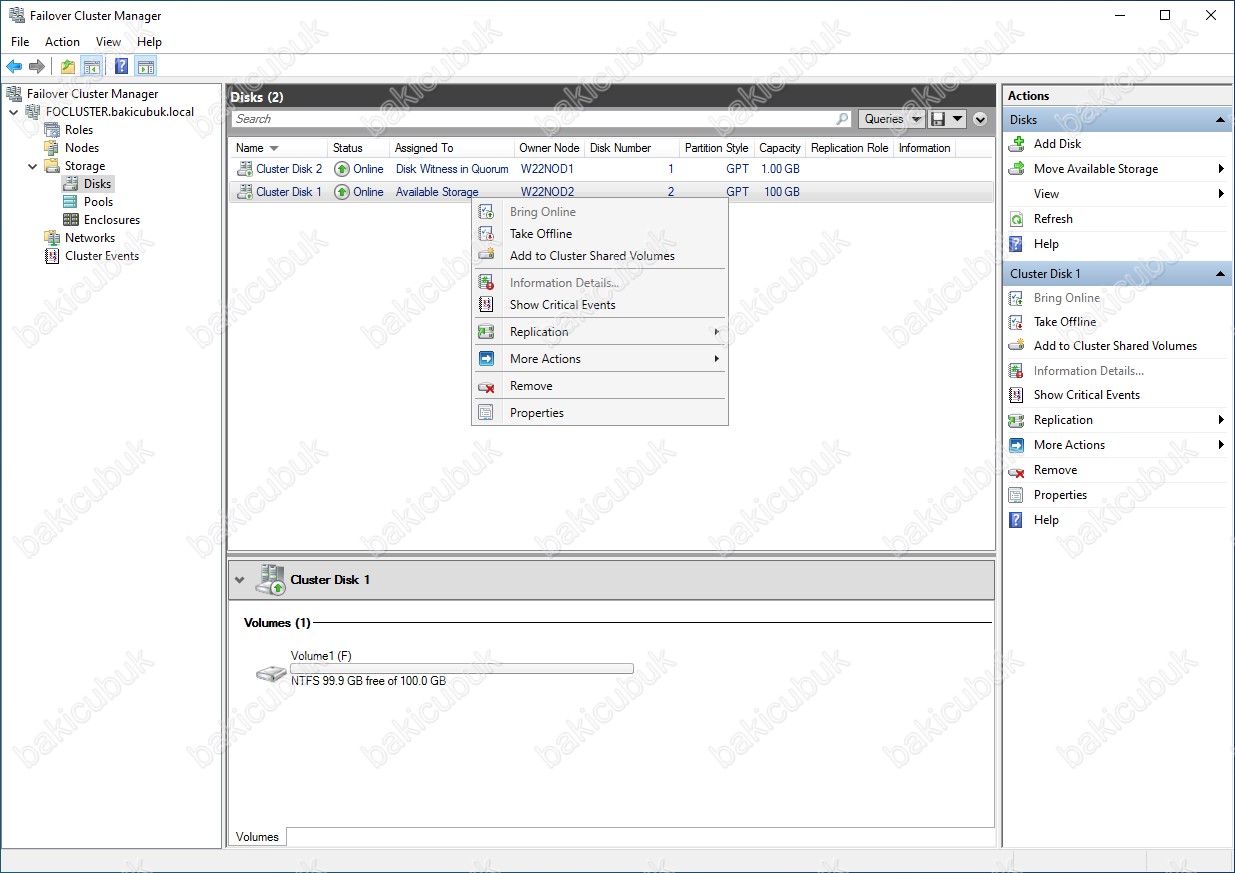Screen dimensions: 1235x873
Task: Sort by the Capacity column header
Action: 779,148
